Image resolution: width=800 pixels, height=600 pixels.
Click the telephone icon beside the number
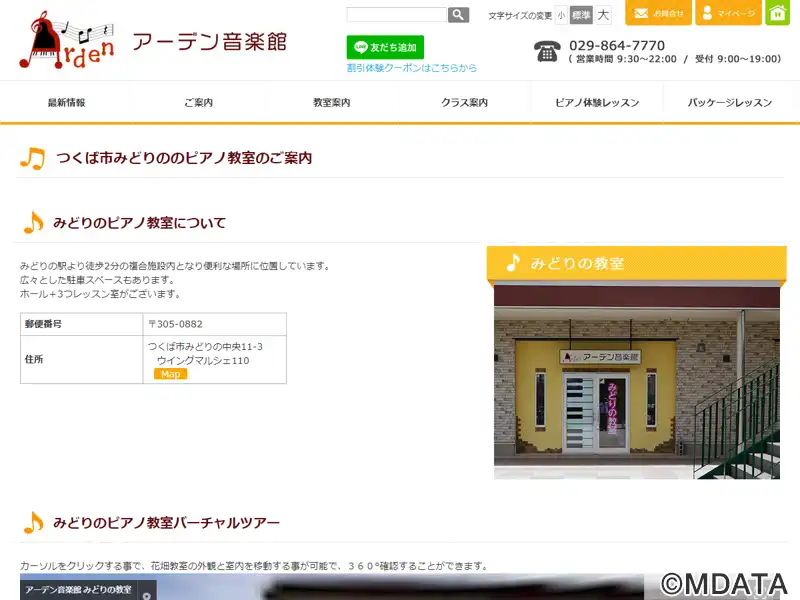547,52
